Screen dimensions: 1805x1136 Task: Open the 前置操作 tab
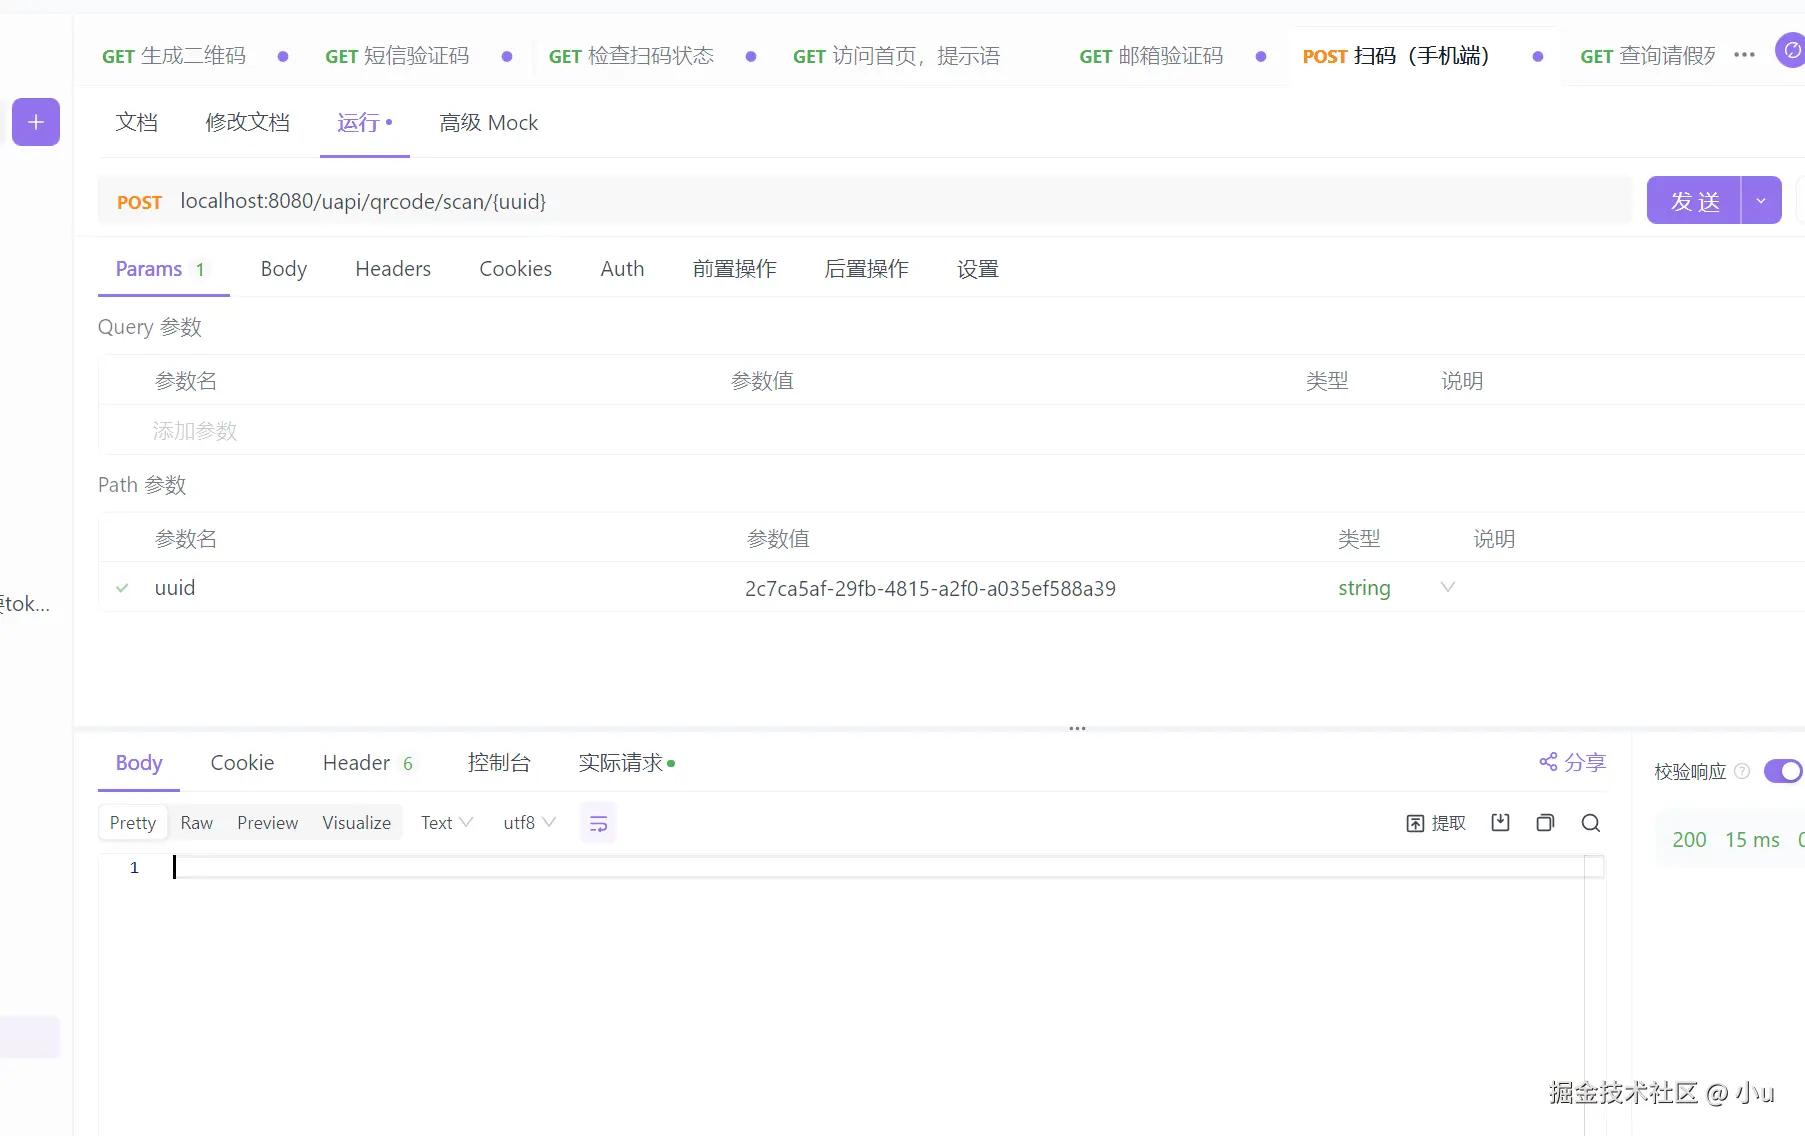coord(735,268)
